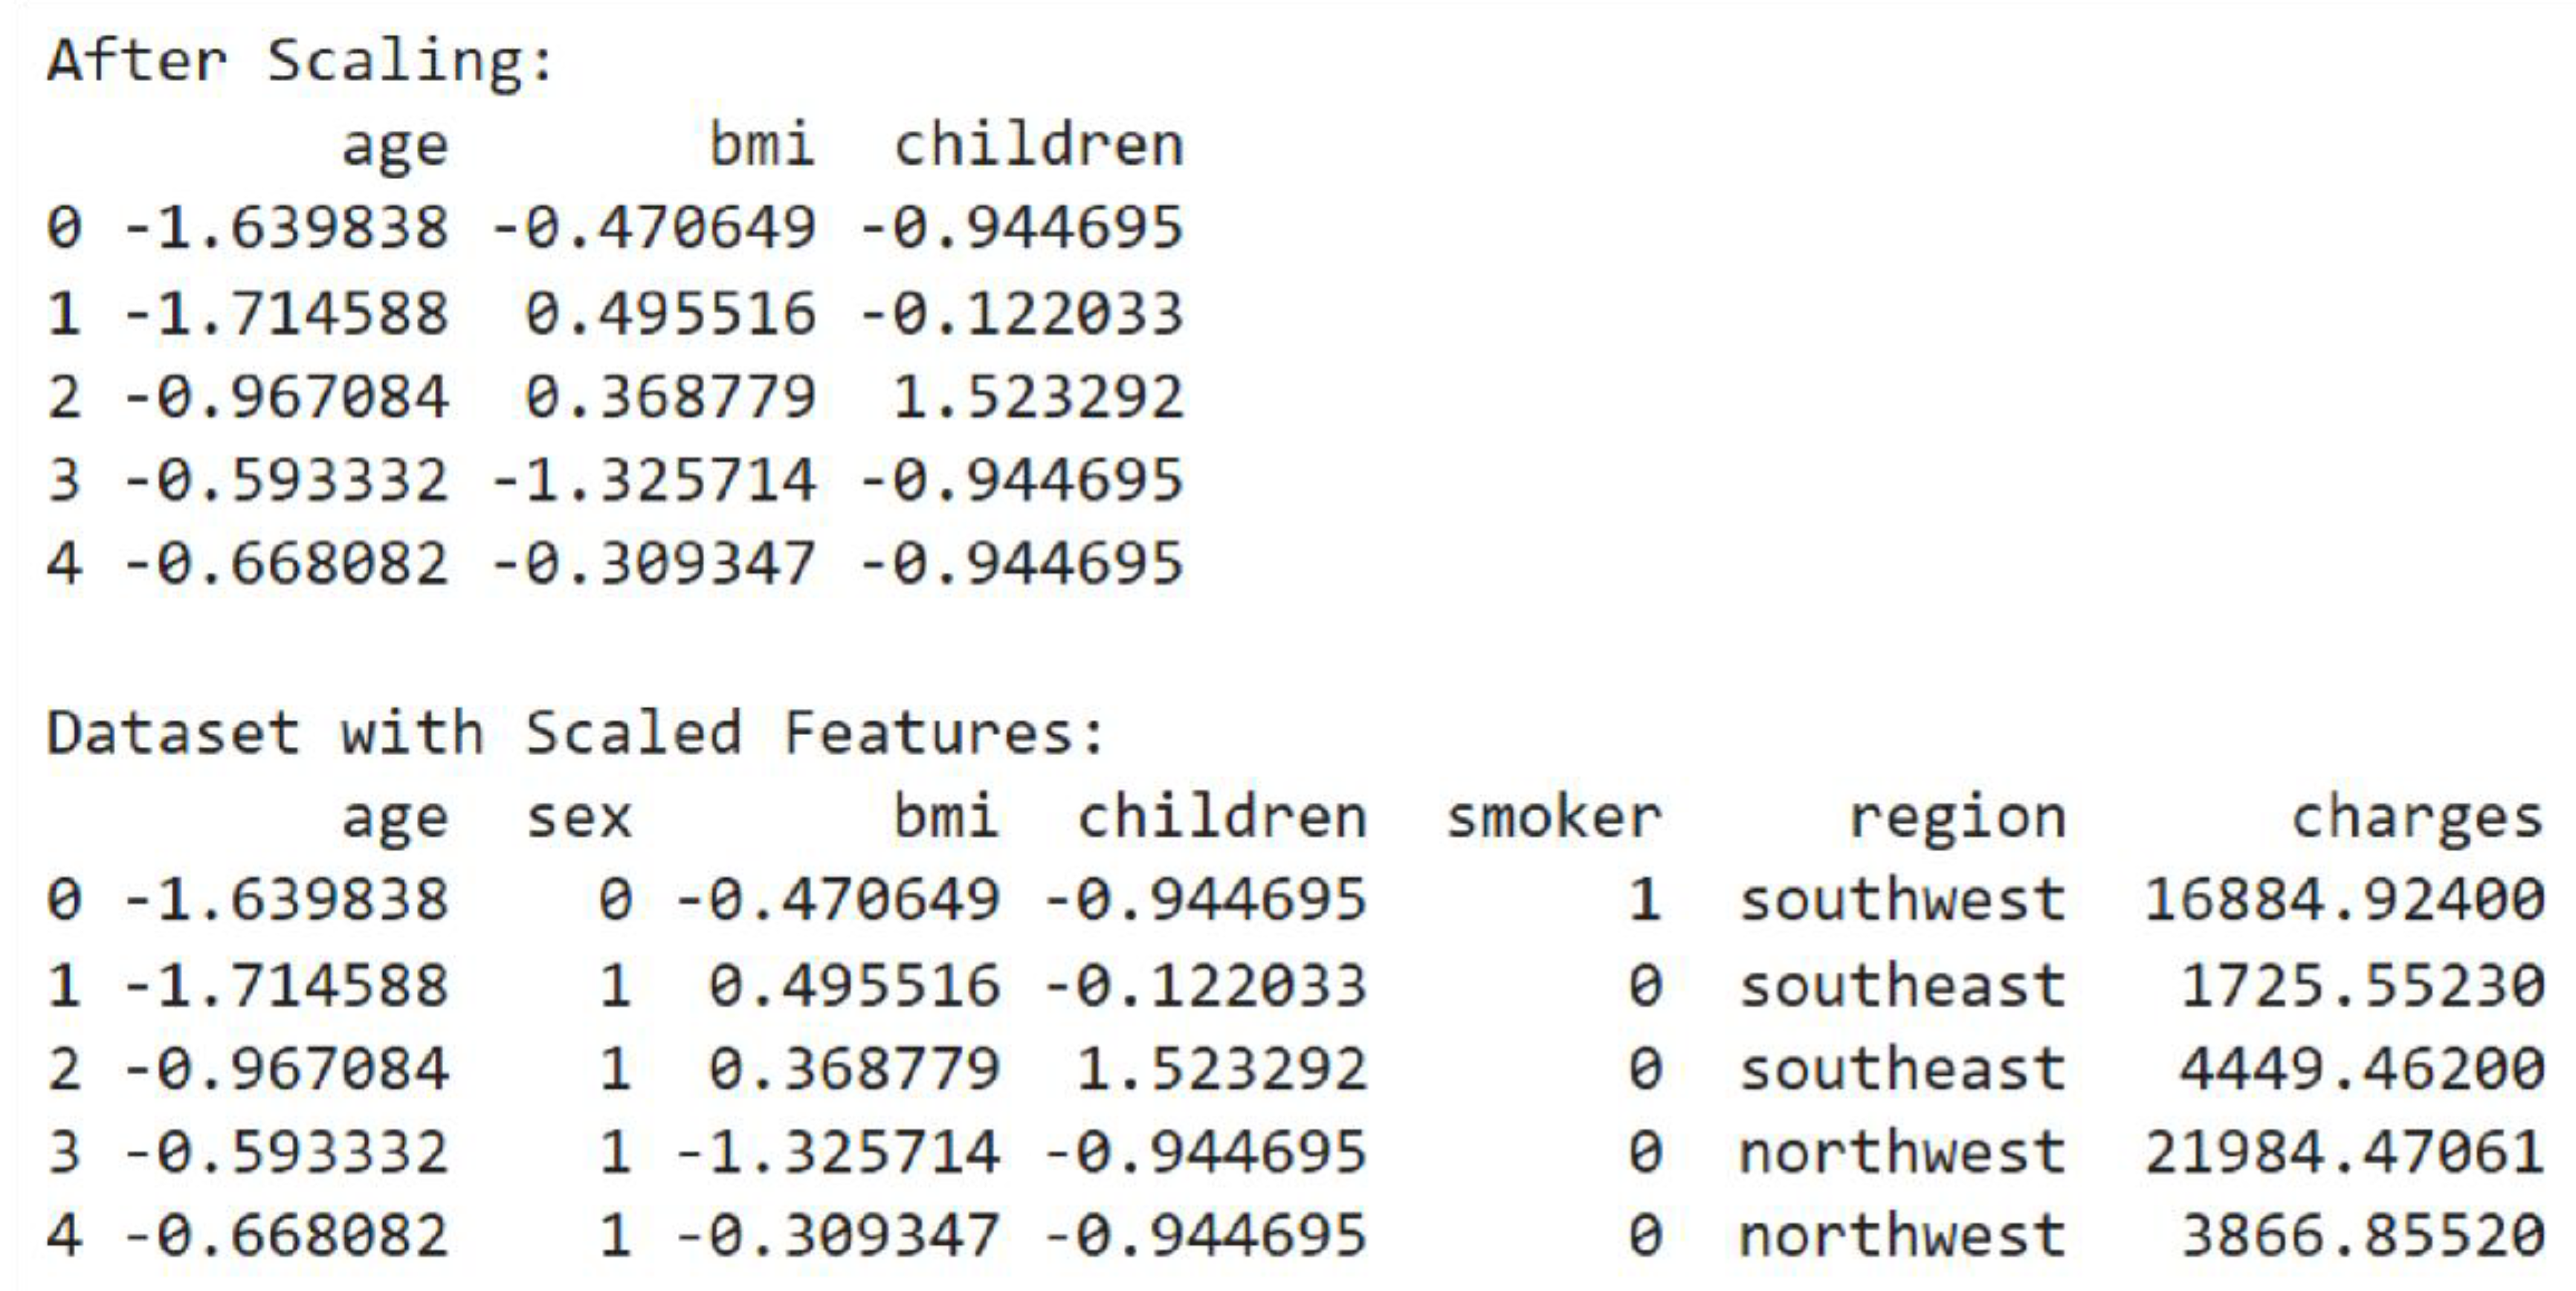This screenshot has width=2576, height=1291.
Task: Select the charges value 3866.85520
Action: pos(2361,1236)
